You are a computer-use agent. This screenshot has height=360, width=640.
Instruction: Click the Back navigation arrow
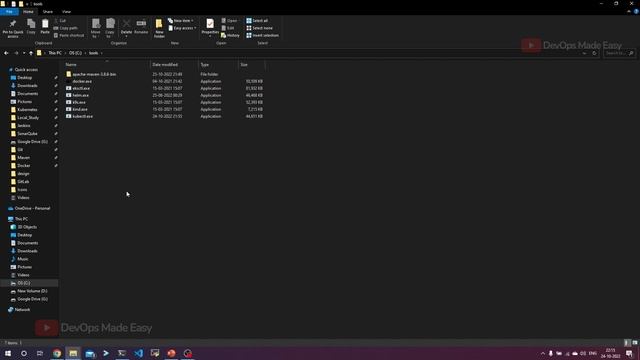pyautogui.click(x=6, y=53)
